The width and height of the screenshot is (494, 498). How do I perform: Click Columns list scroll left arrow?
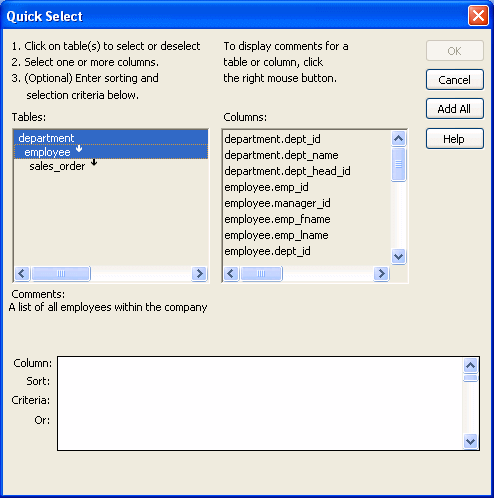(x=231, y=274)
